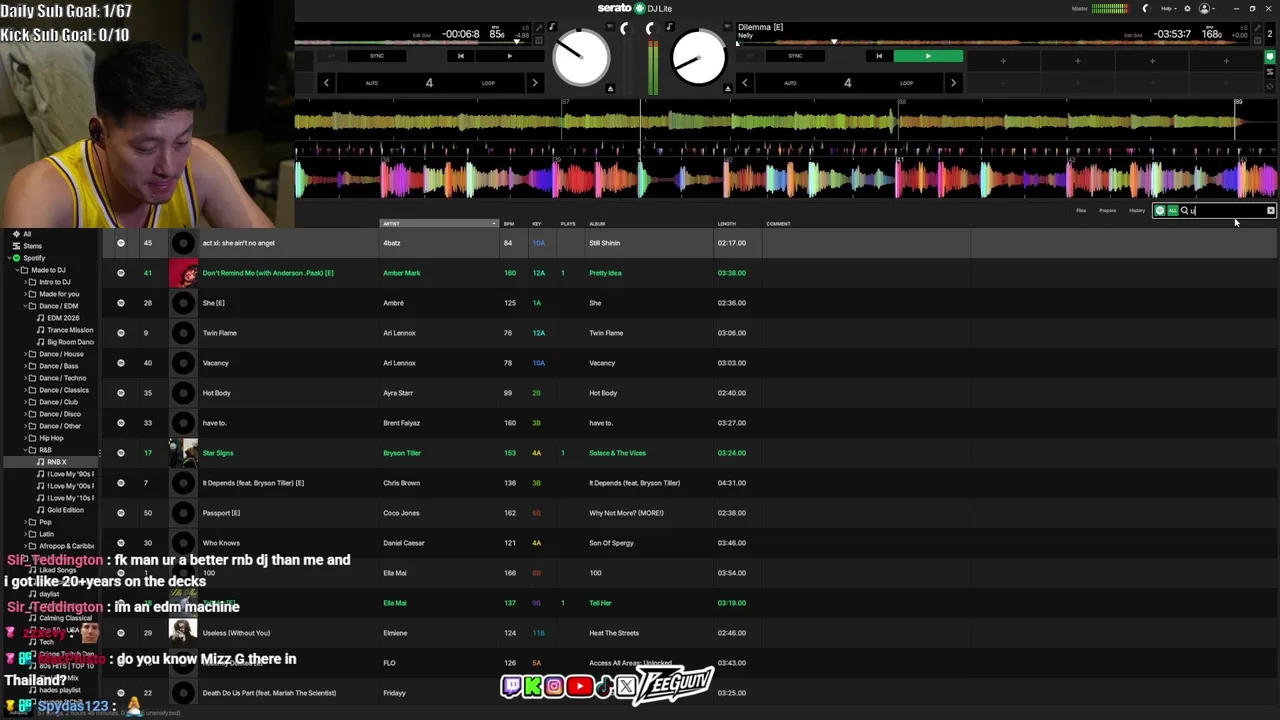Double the right deck auto loop length
The height and width of the screenshot is (720, 1280).
point(952,83)
